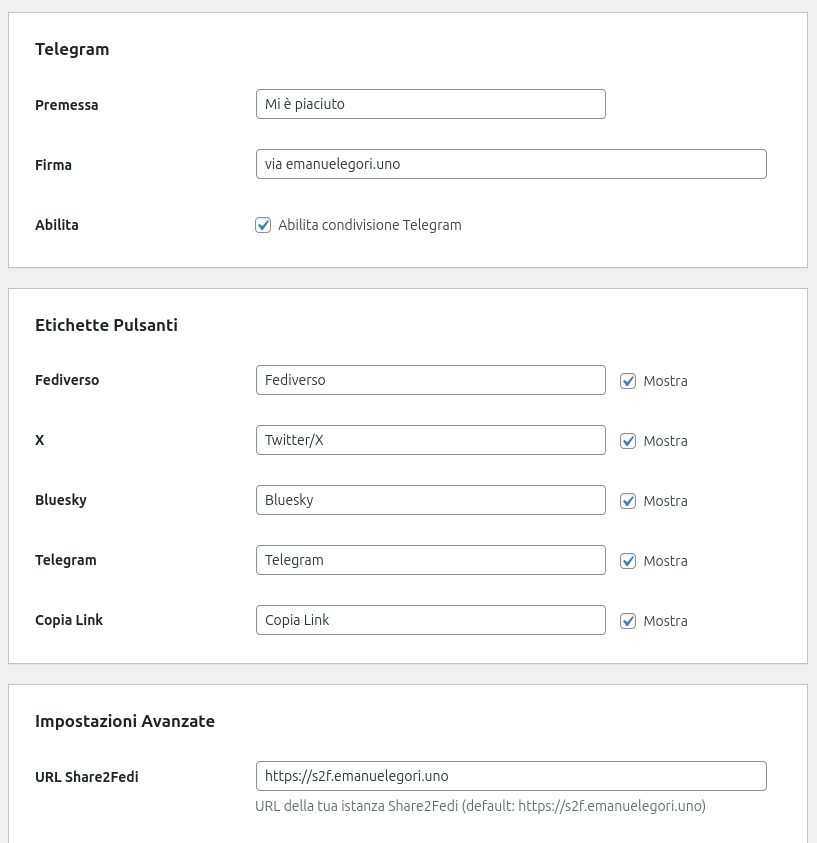Edit the URL Share2Fedi field
Viewport: 817px width, 843px height.
510,776
